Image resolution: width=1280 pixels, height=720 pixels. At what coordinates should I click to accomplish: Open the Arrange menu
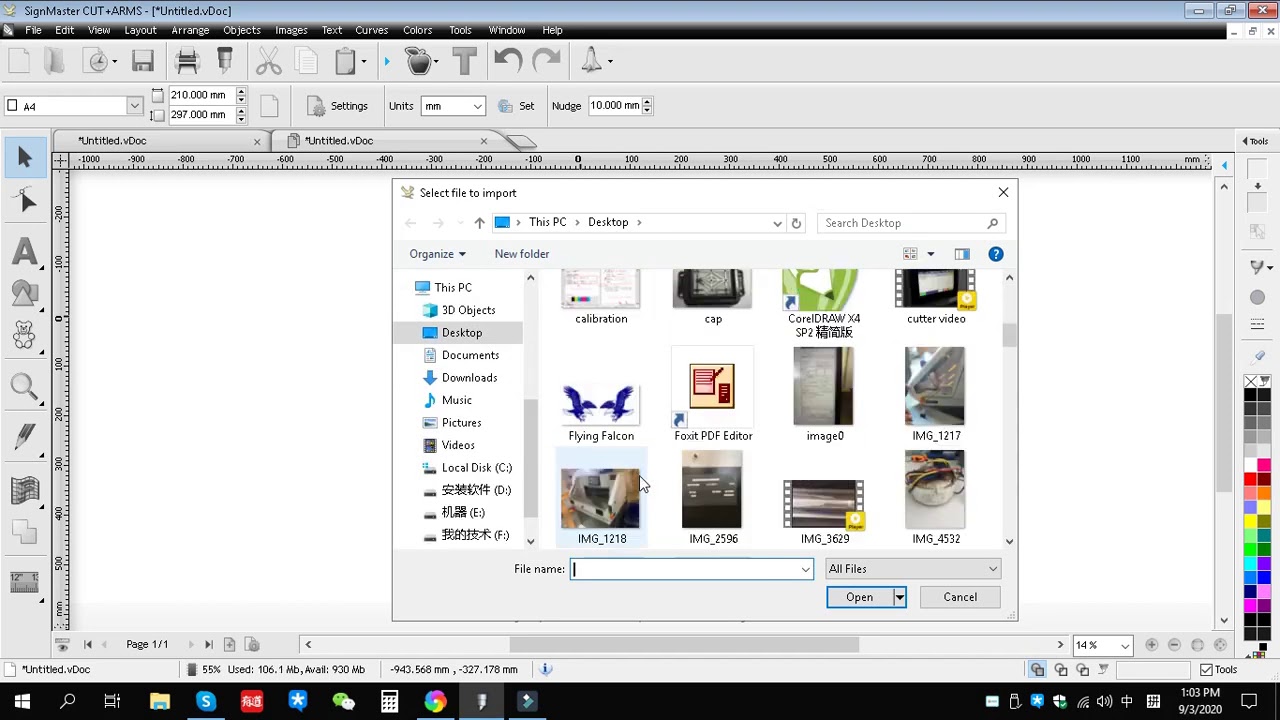190,30
